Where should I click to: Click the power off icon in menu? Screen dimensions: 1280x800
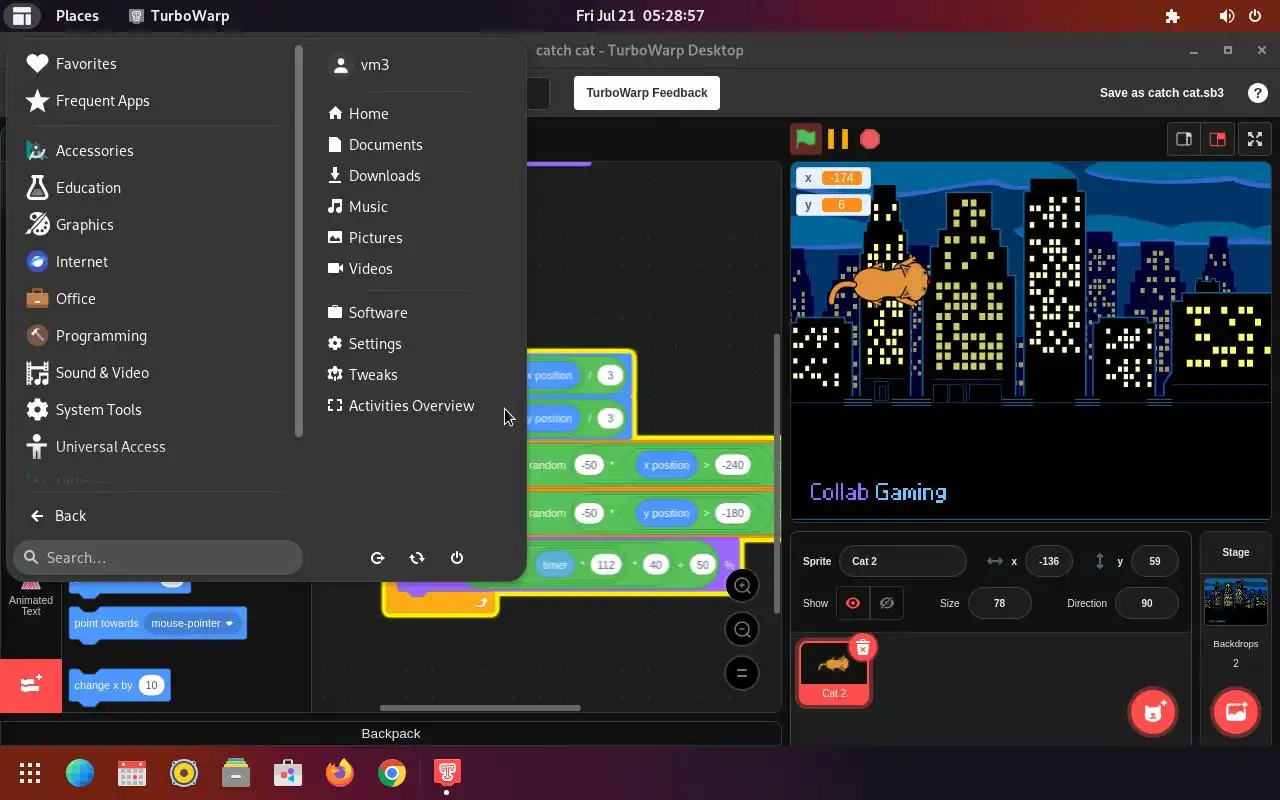tap(457, 558)
